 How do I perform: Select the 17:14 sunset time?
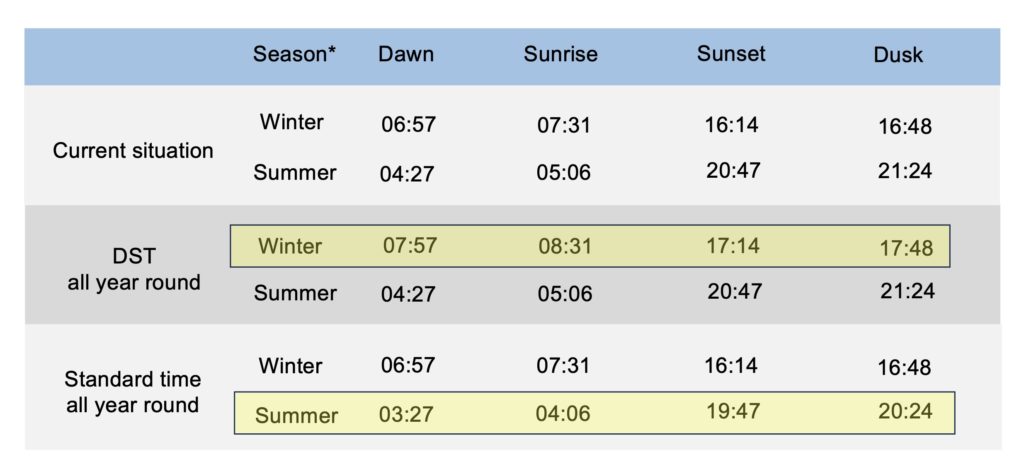(732, 245)
